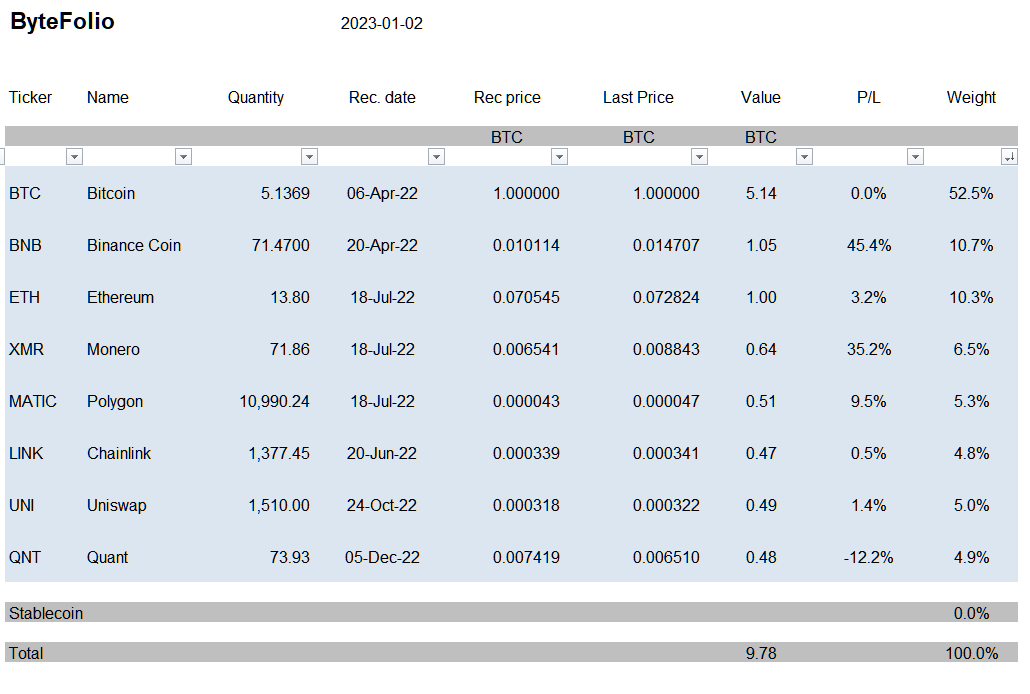Select the UNI ticker cell
Screen dimensions: 1030x694
22,505
